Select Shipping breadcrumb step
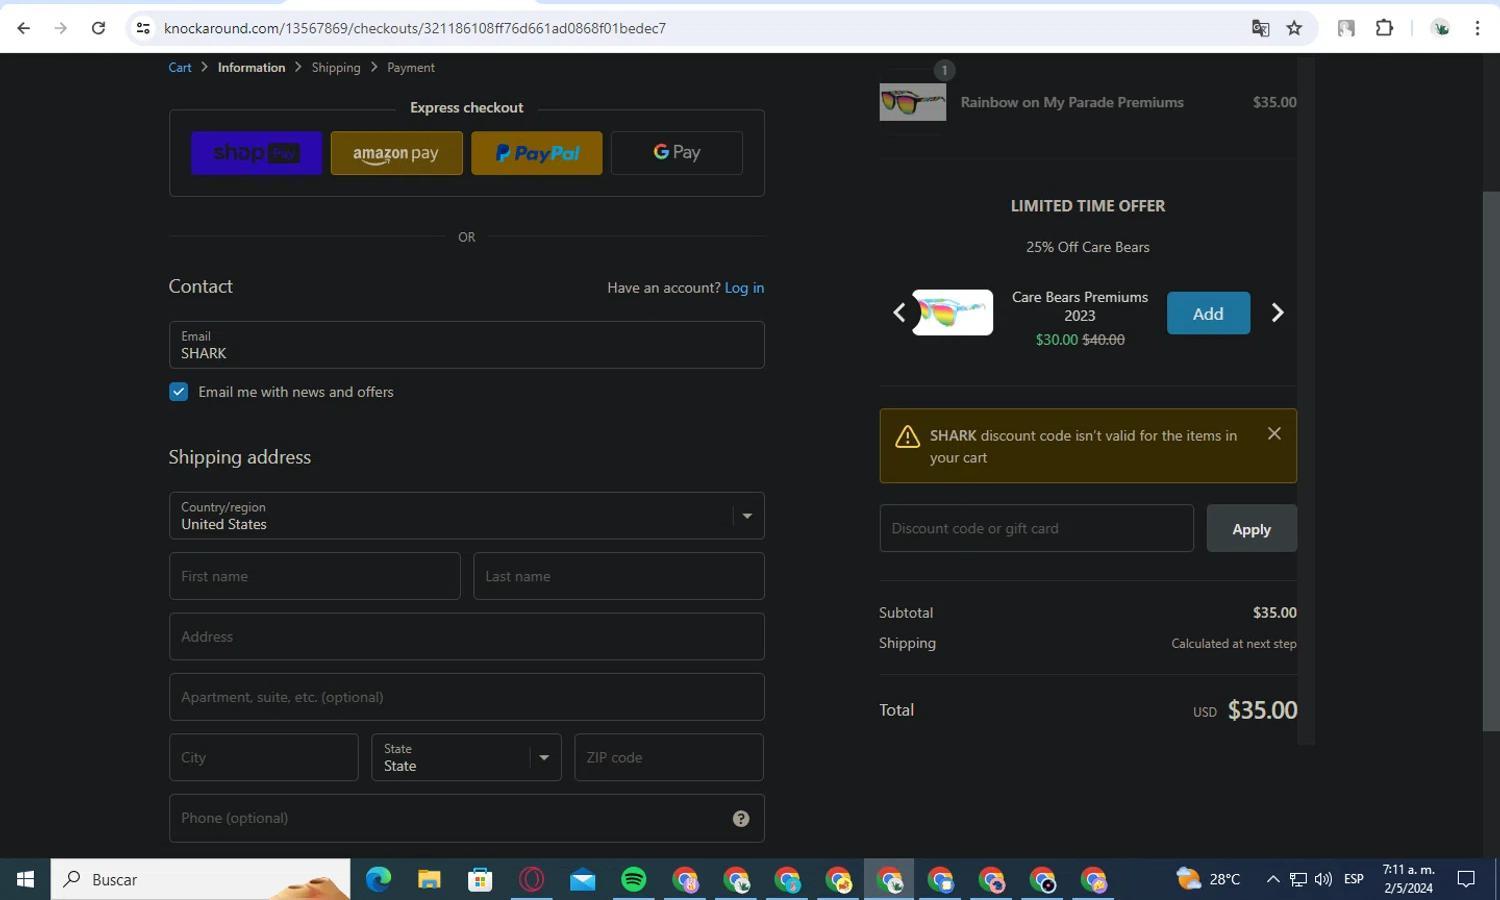1500x900 pixels. (336, 67)
